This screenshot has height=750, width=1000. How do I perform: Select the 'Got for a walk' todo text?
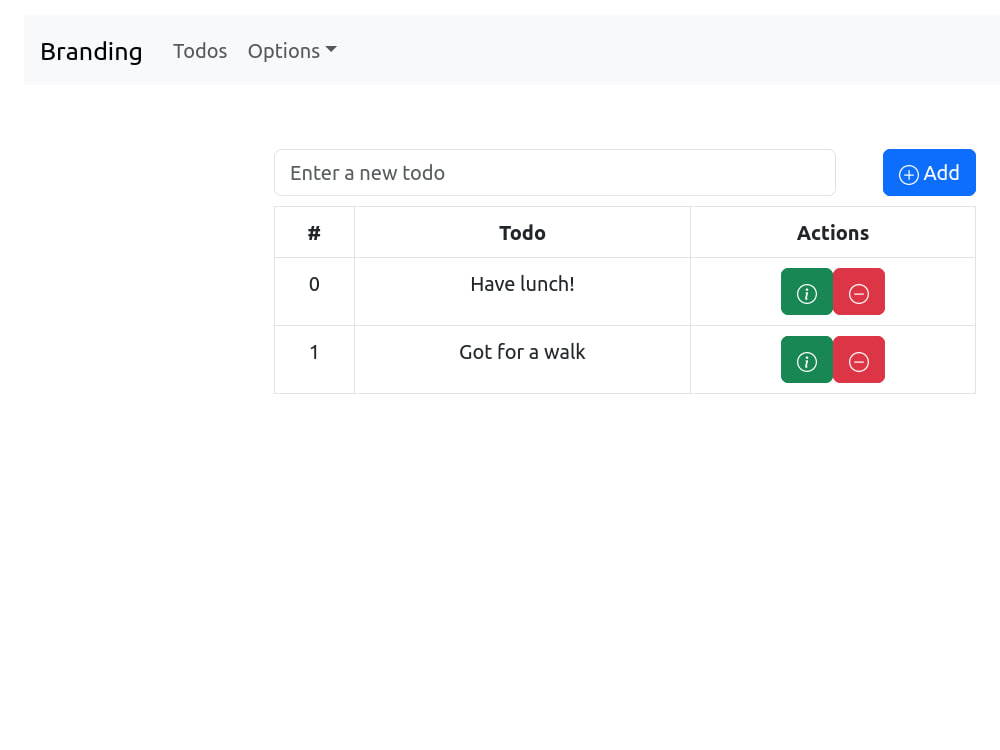[x=522, y=352]
